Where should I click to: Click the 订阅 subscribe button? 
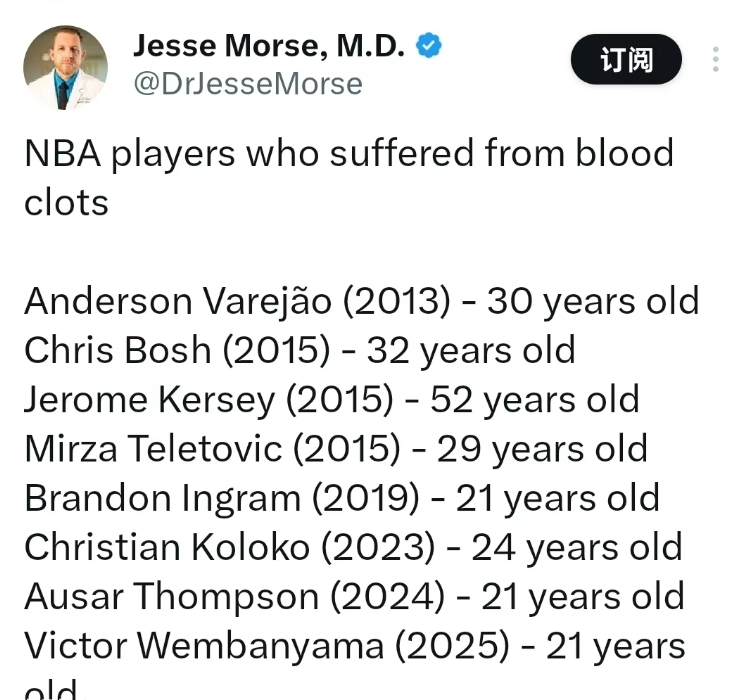pos(626,59)
